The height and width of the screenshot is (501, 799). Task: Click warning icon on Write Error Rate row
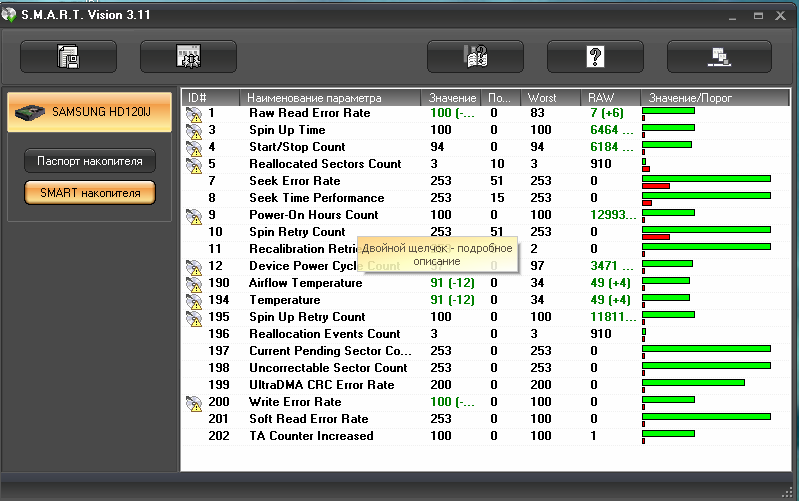194,403
